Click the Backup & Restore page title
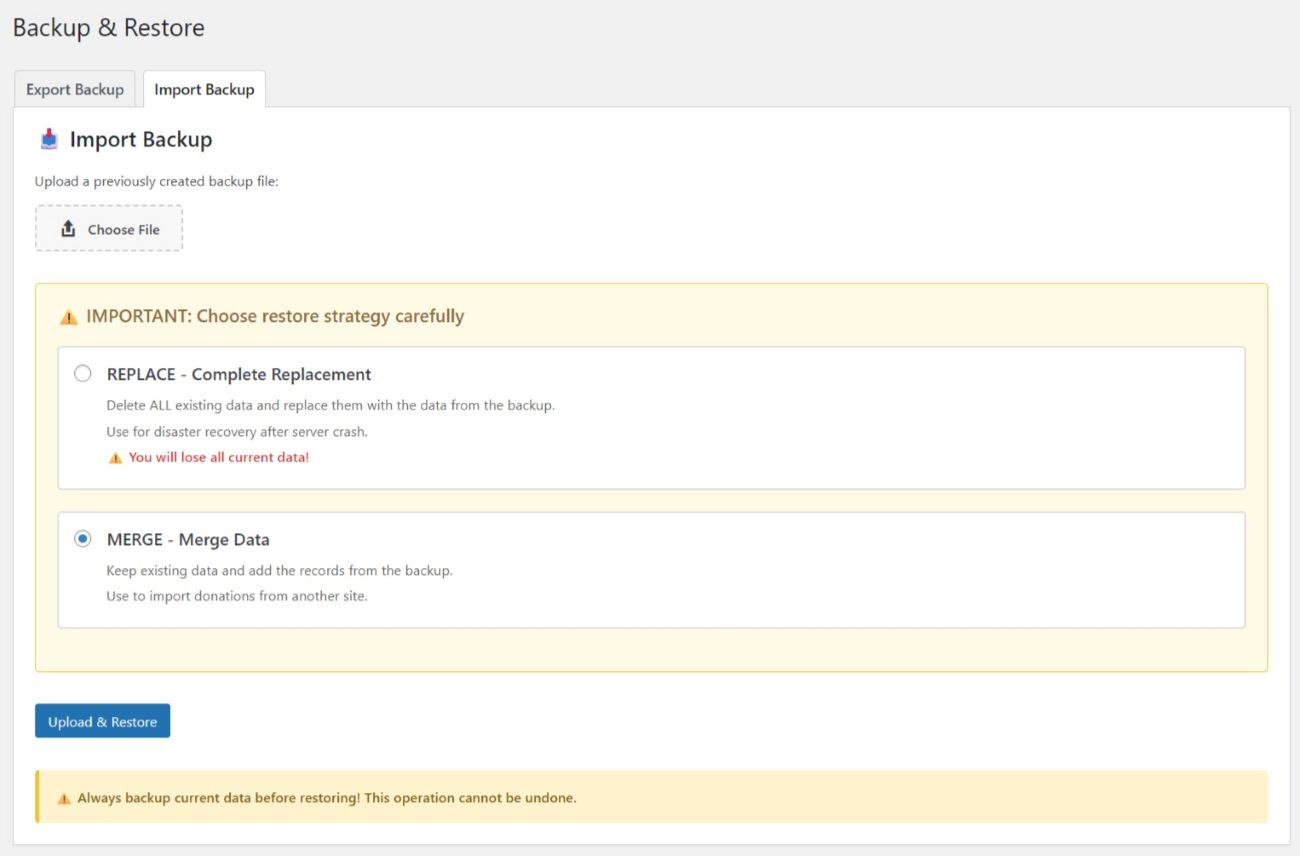 point(107,27)
